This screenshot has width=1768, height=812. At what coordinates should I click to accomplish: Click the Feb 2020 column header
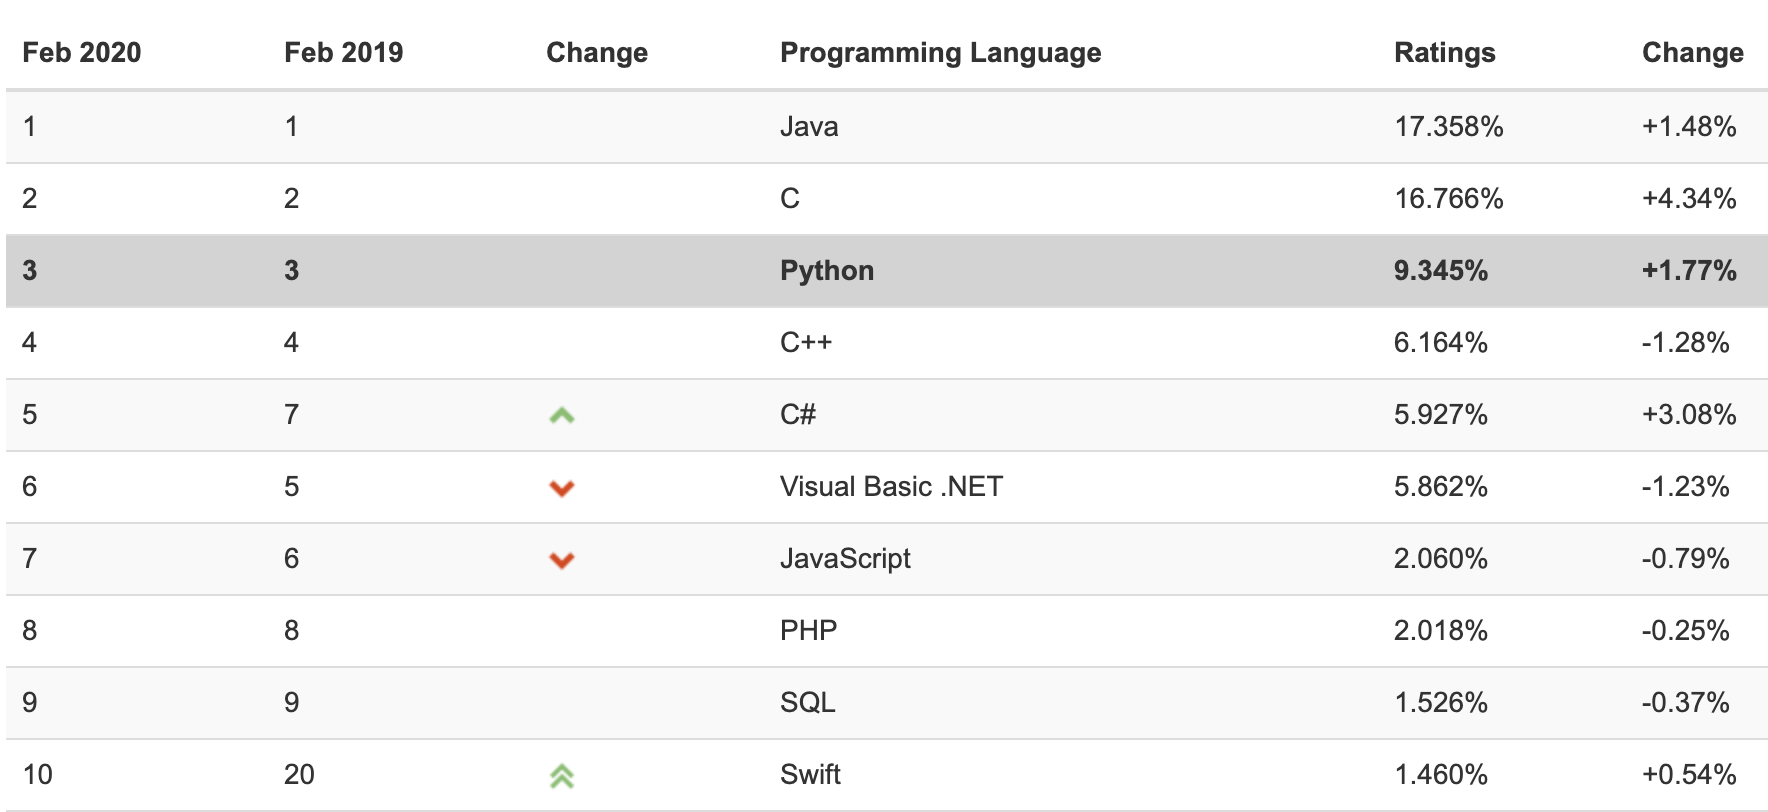pyautogui.click(x=82, y=52)
